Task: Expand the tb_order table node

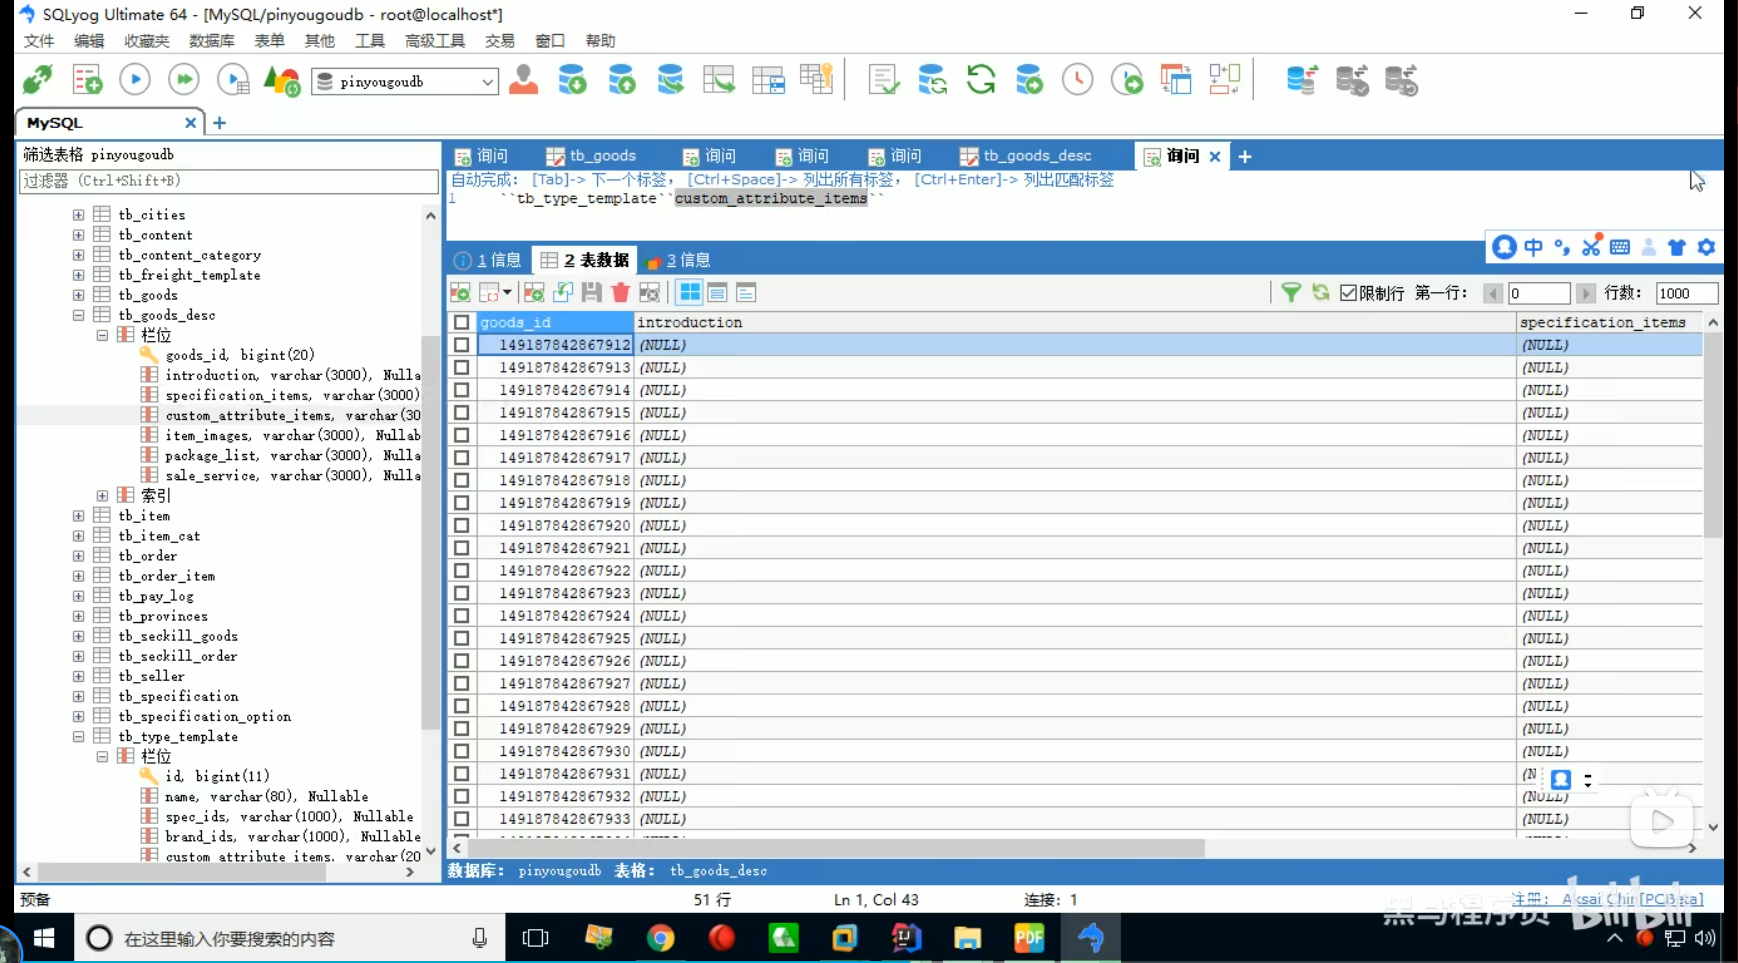Action: click(78, 555)
